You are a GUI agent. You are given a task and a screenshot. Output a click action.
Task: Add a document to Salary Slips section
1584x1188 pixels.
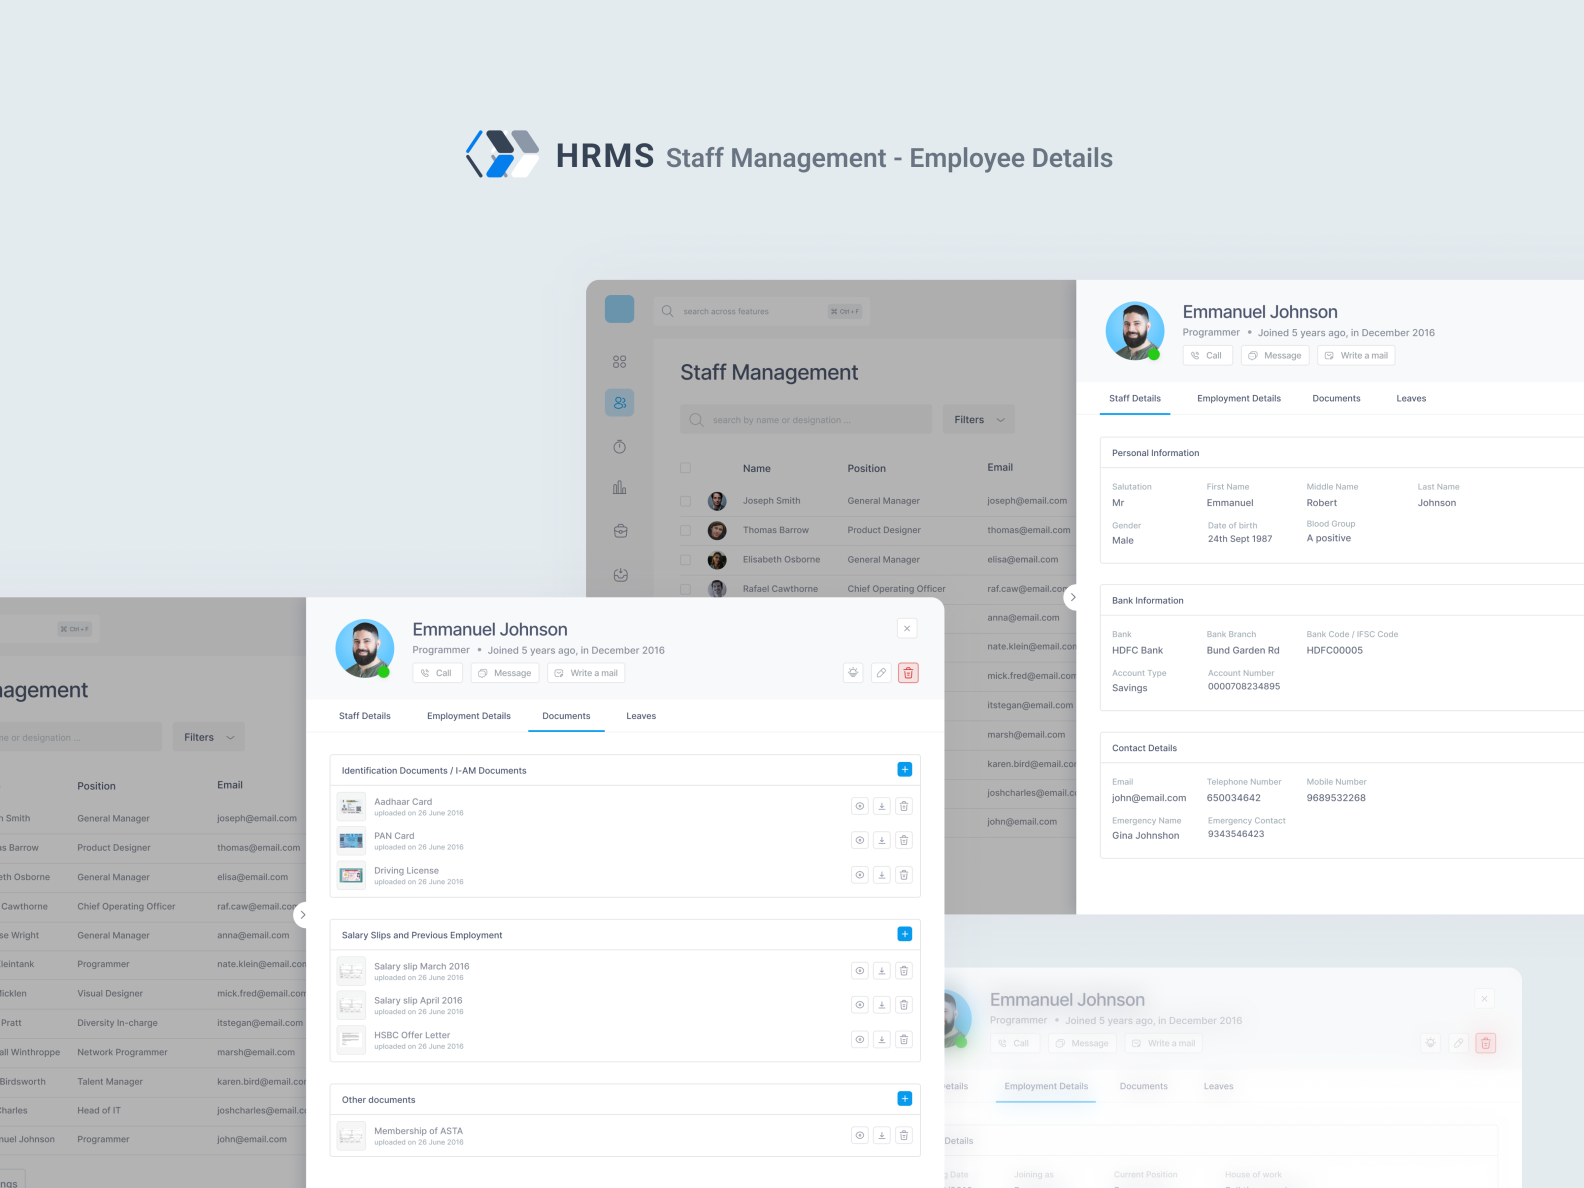(904, 934)
